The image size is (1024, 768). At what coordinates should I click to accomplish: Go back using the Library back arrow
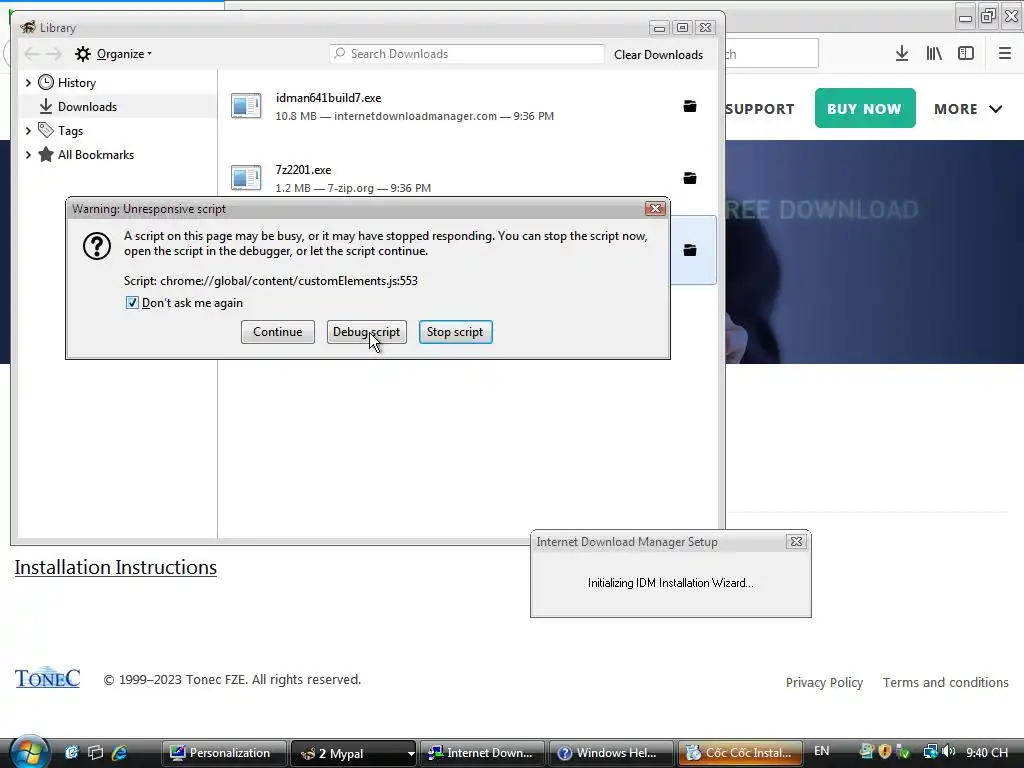[31, 54]
